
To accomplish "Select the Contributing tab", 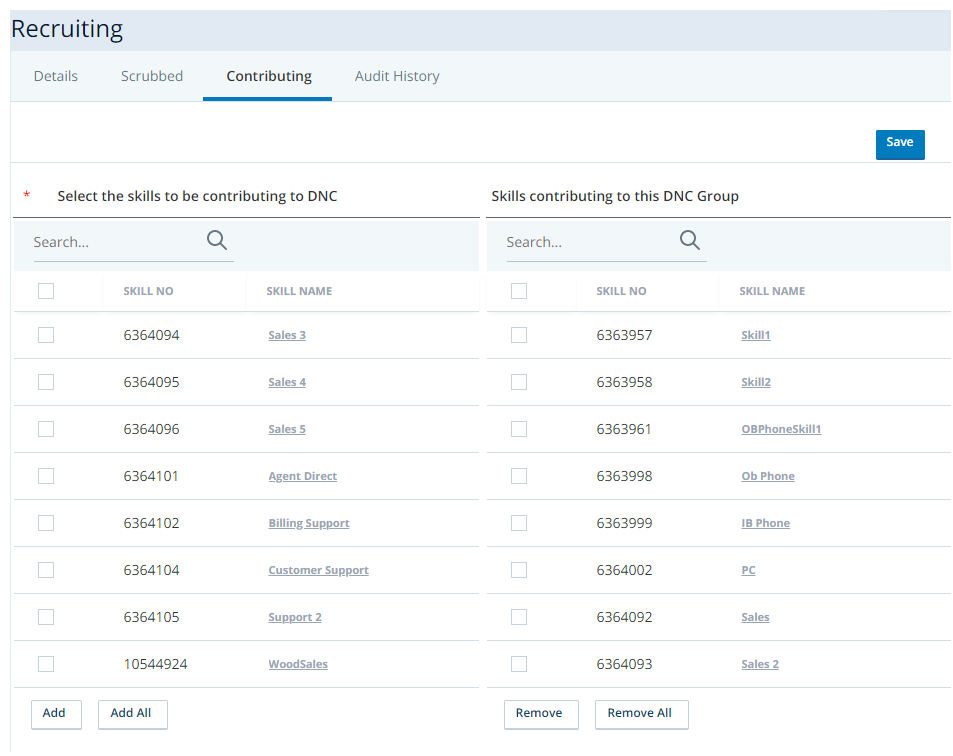I will tap(269, 76).
